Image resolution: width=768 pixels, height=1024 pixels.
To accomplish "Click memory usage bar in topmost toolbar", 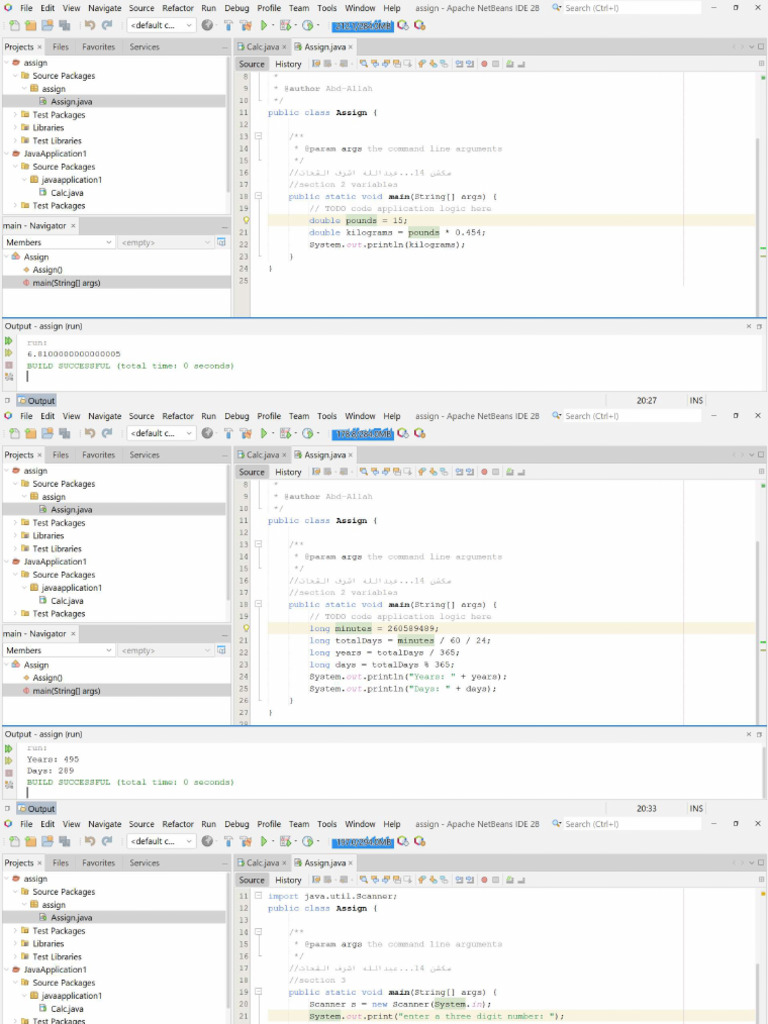I will pos(363,25).
